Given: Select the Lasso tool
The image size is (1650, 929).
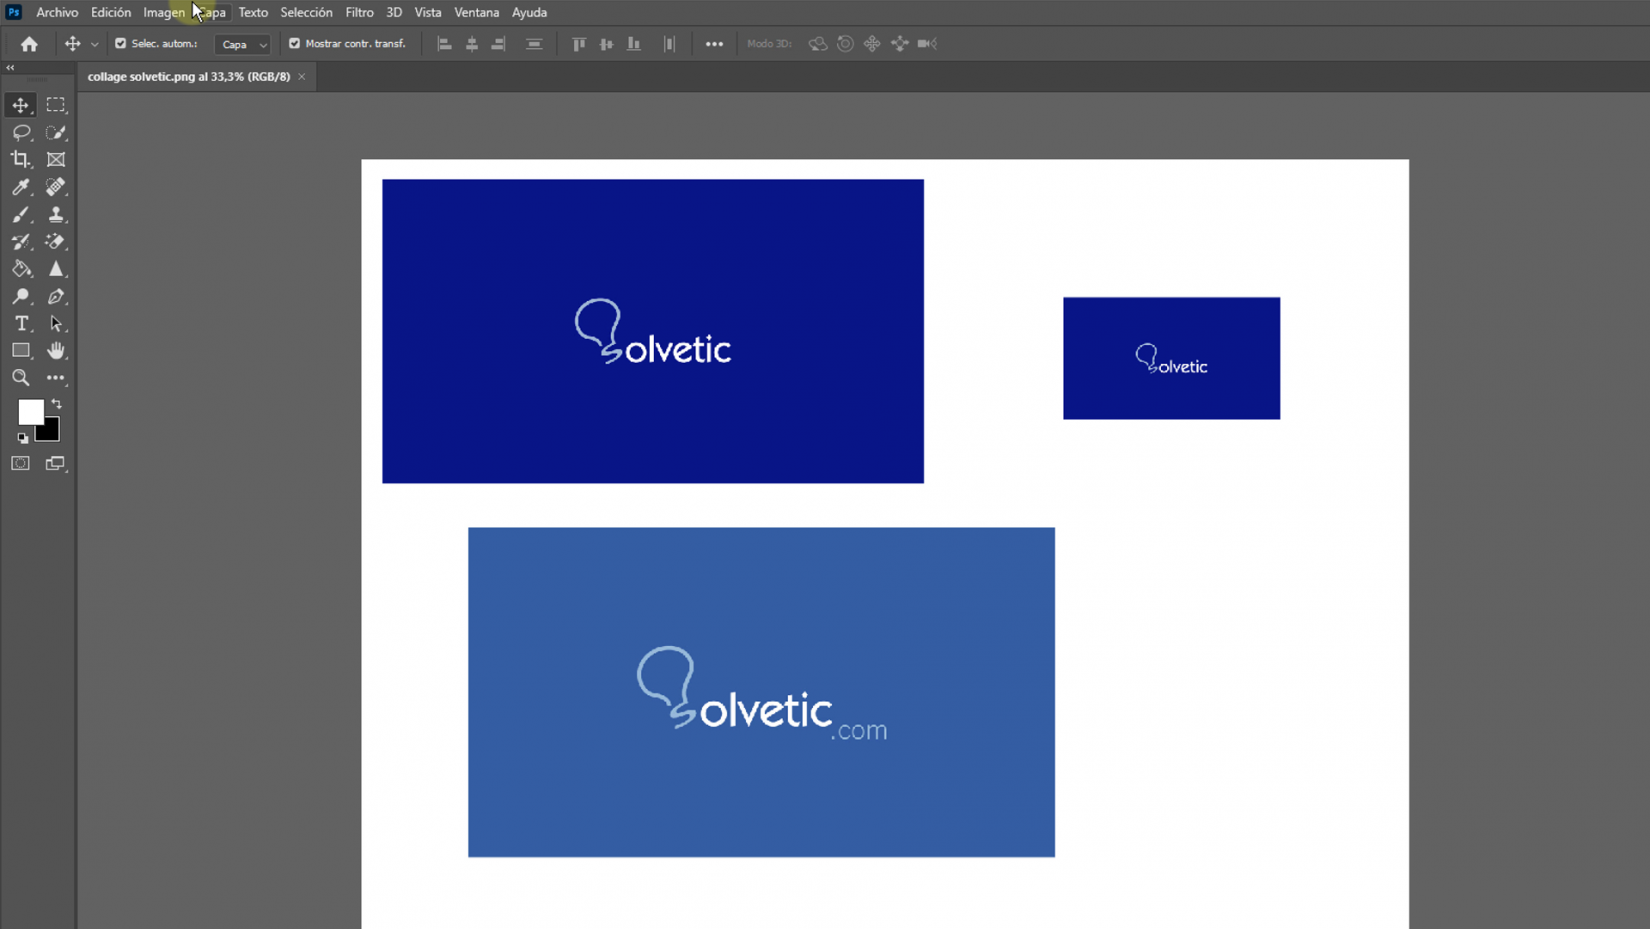Looking at the screenshot, I should pos(21,132).
